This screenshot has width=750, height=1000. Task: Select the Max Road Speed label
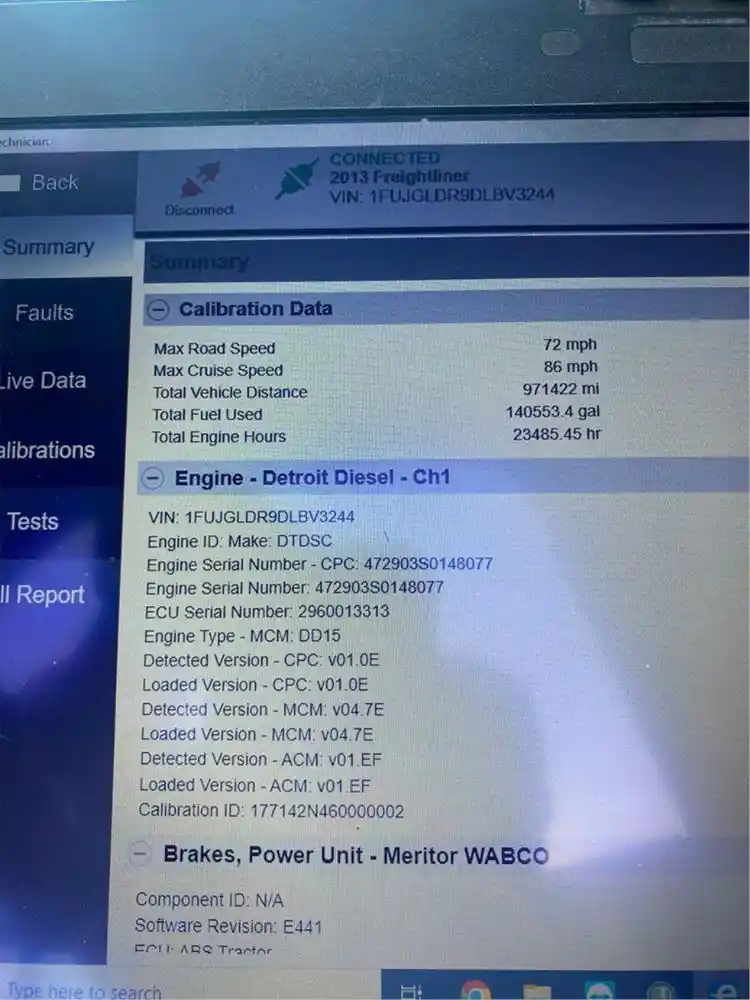[x=214, y=349]
